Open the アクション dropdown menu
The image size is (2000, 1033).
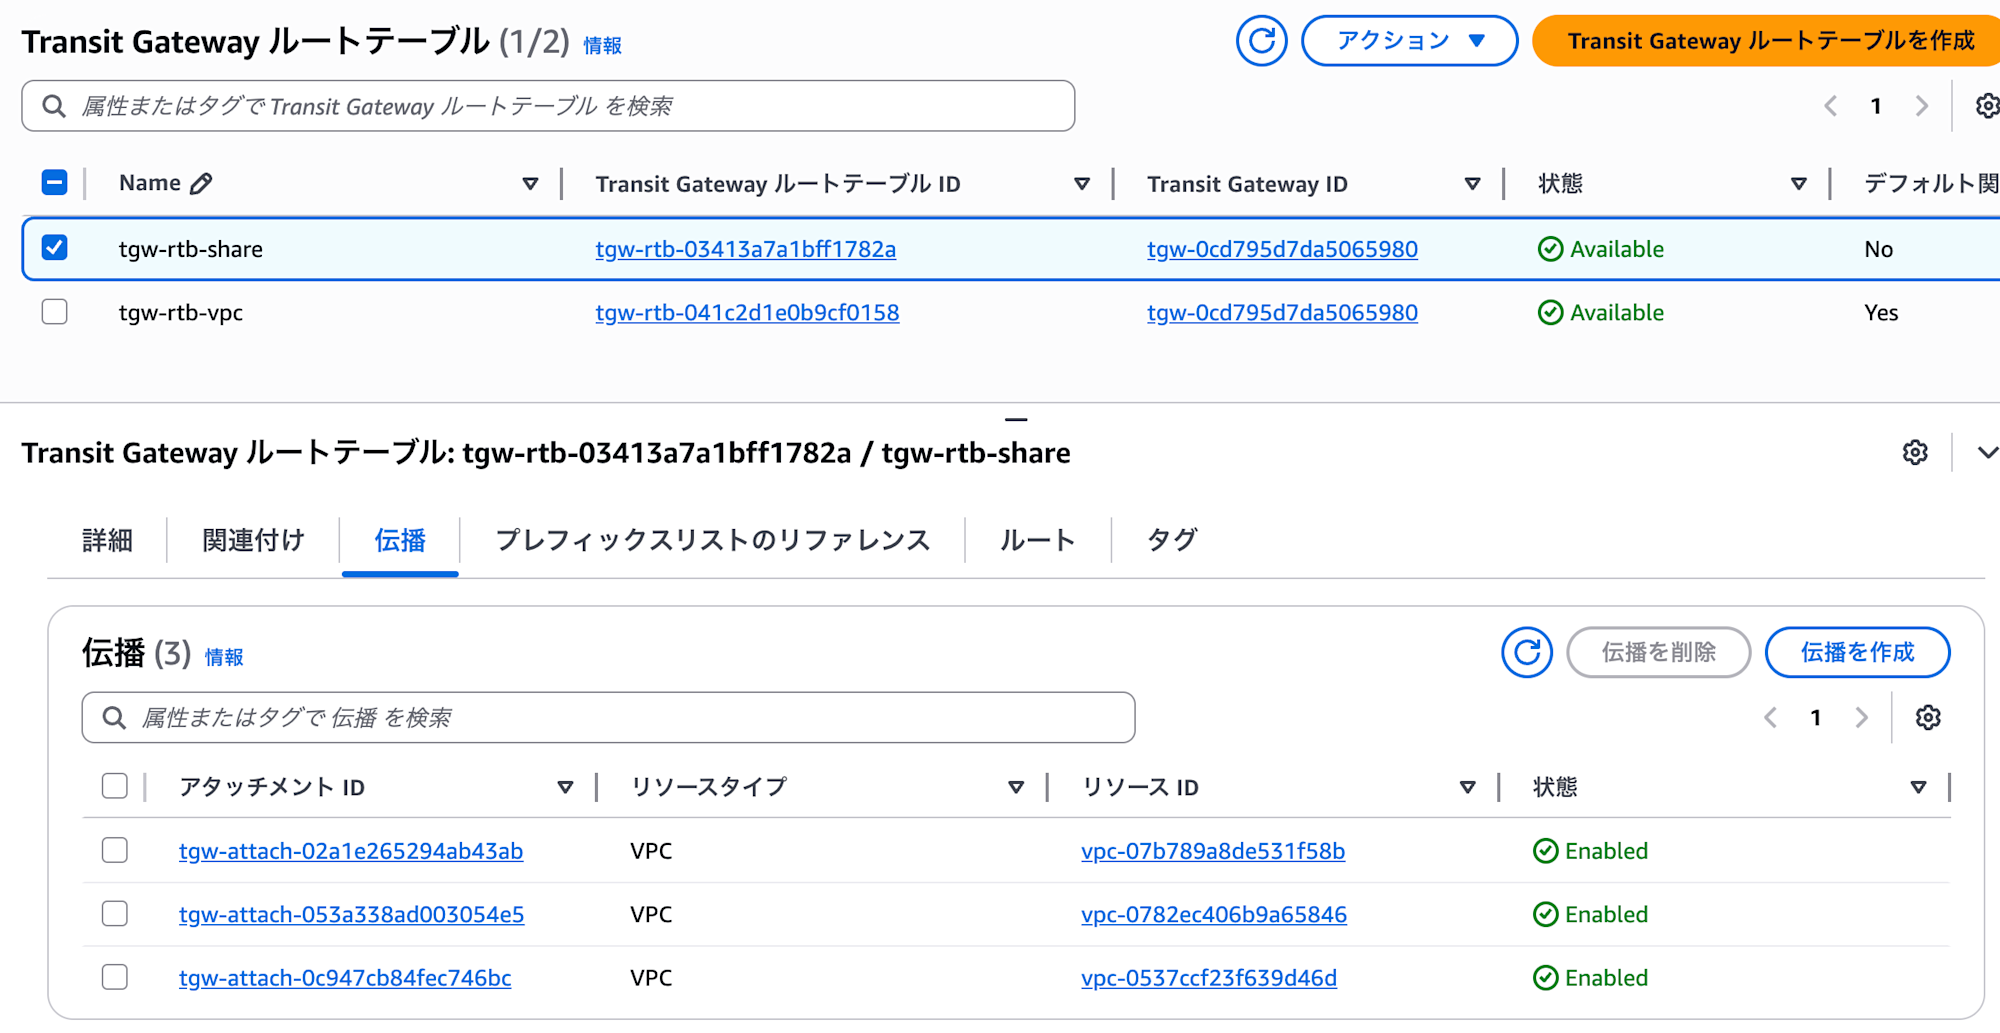(1409, 41)
